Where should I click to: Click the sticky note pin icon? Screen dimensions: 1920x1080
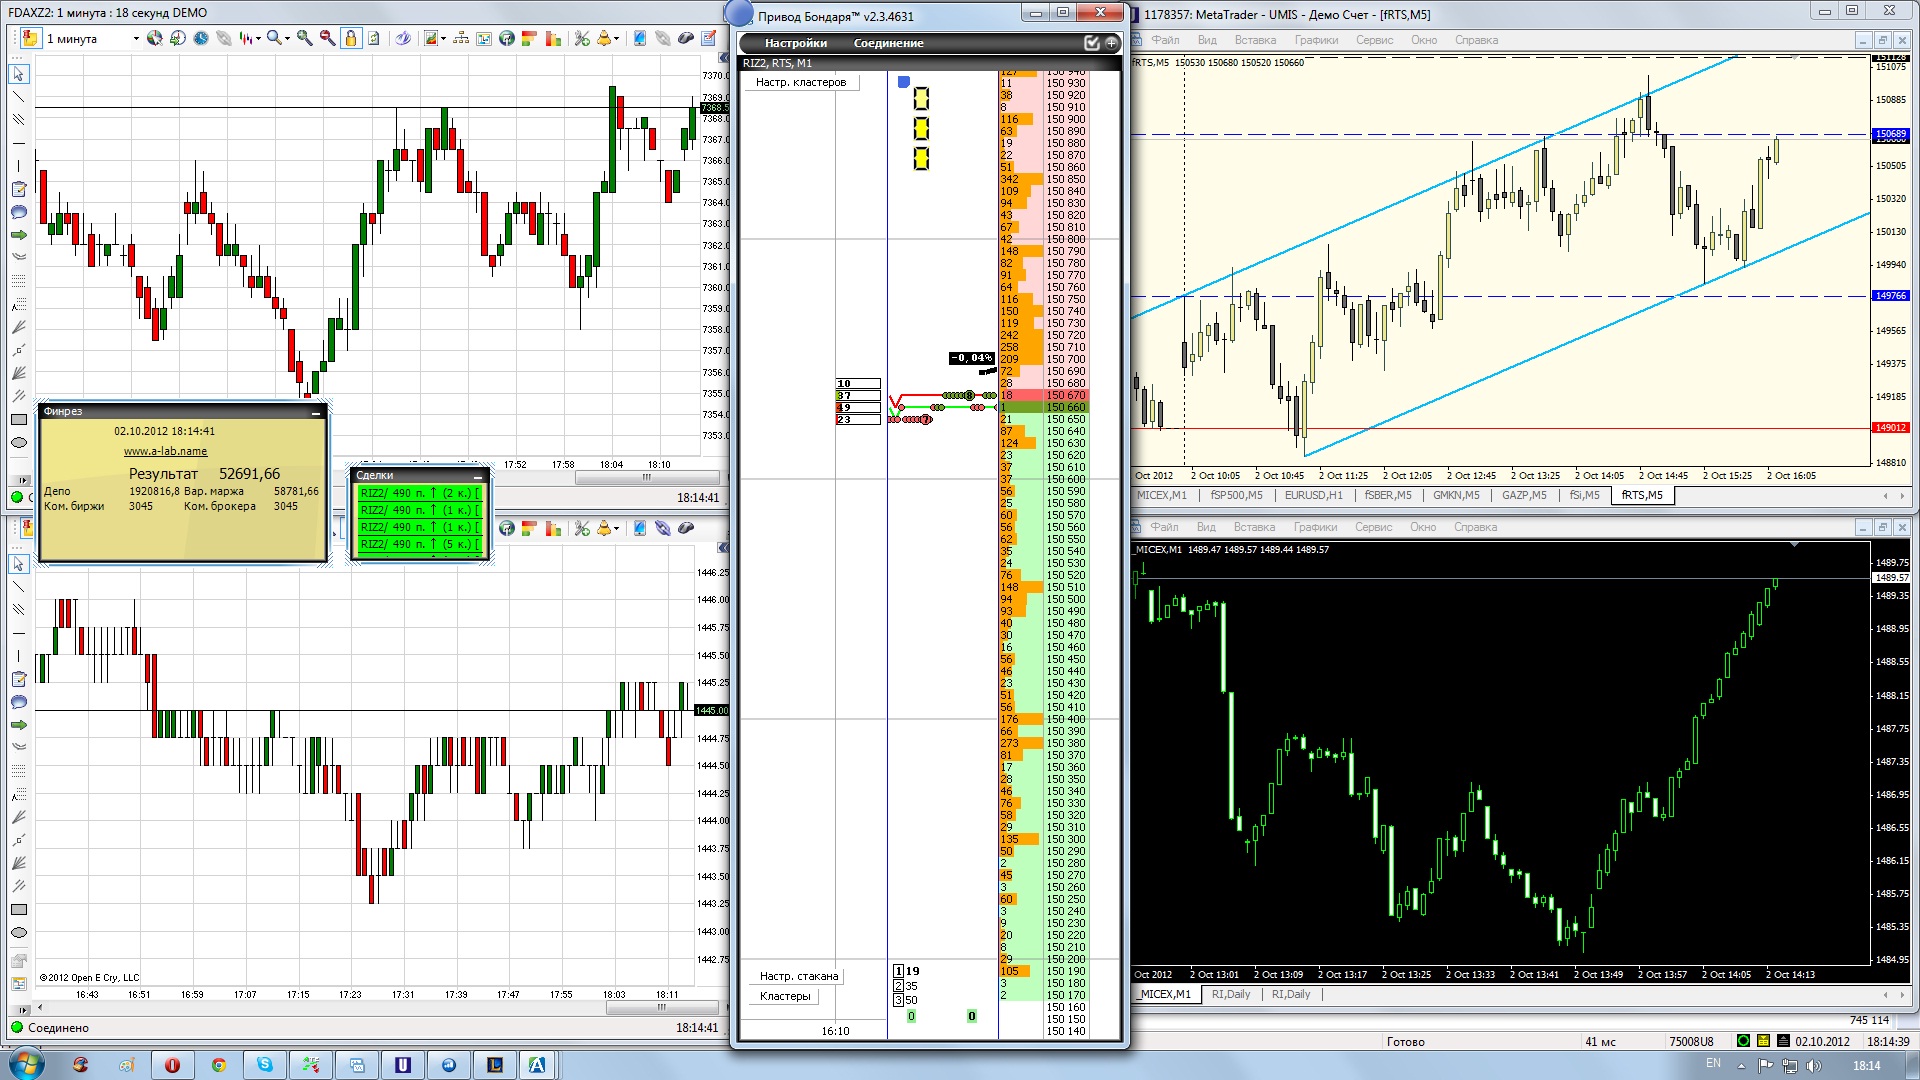coord(30,38)
